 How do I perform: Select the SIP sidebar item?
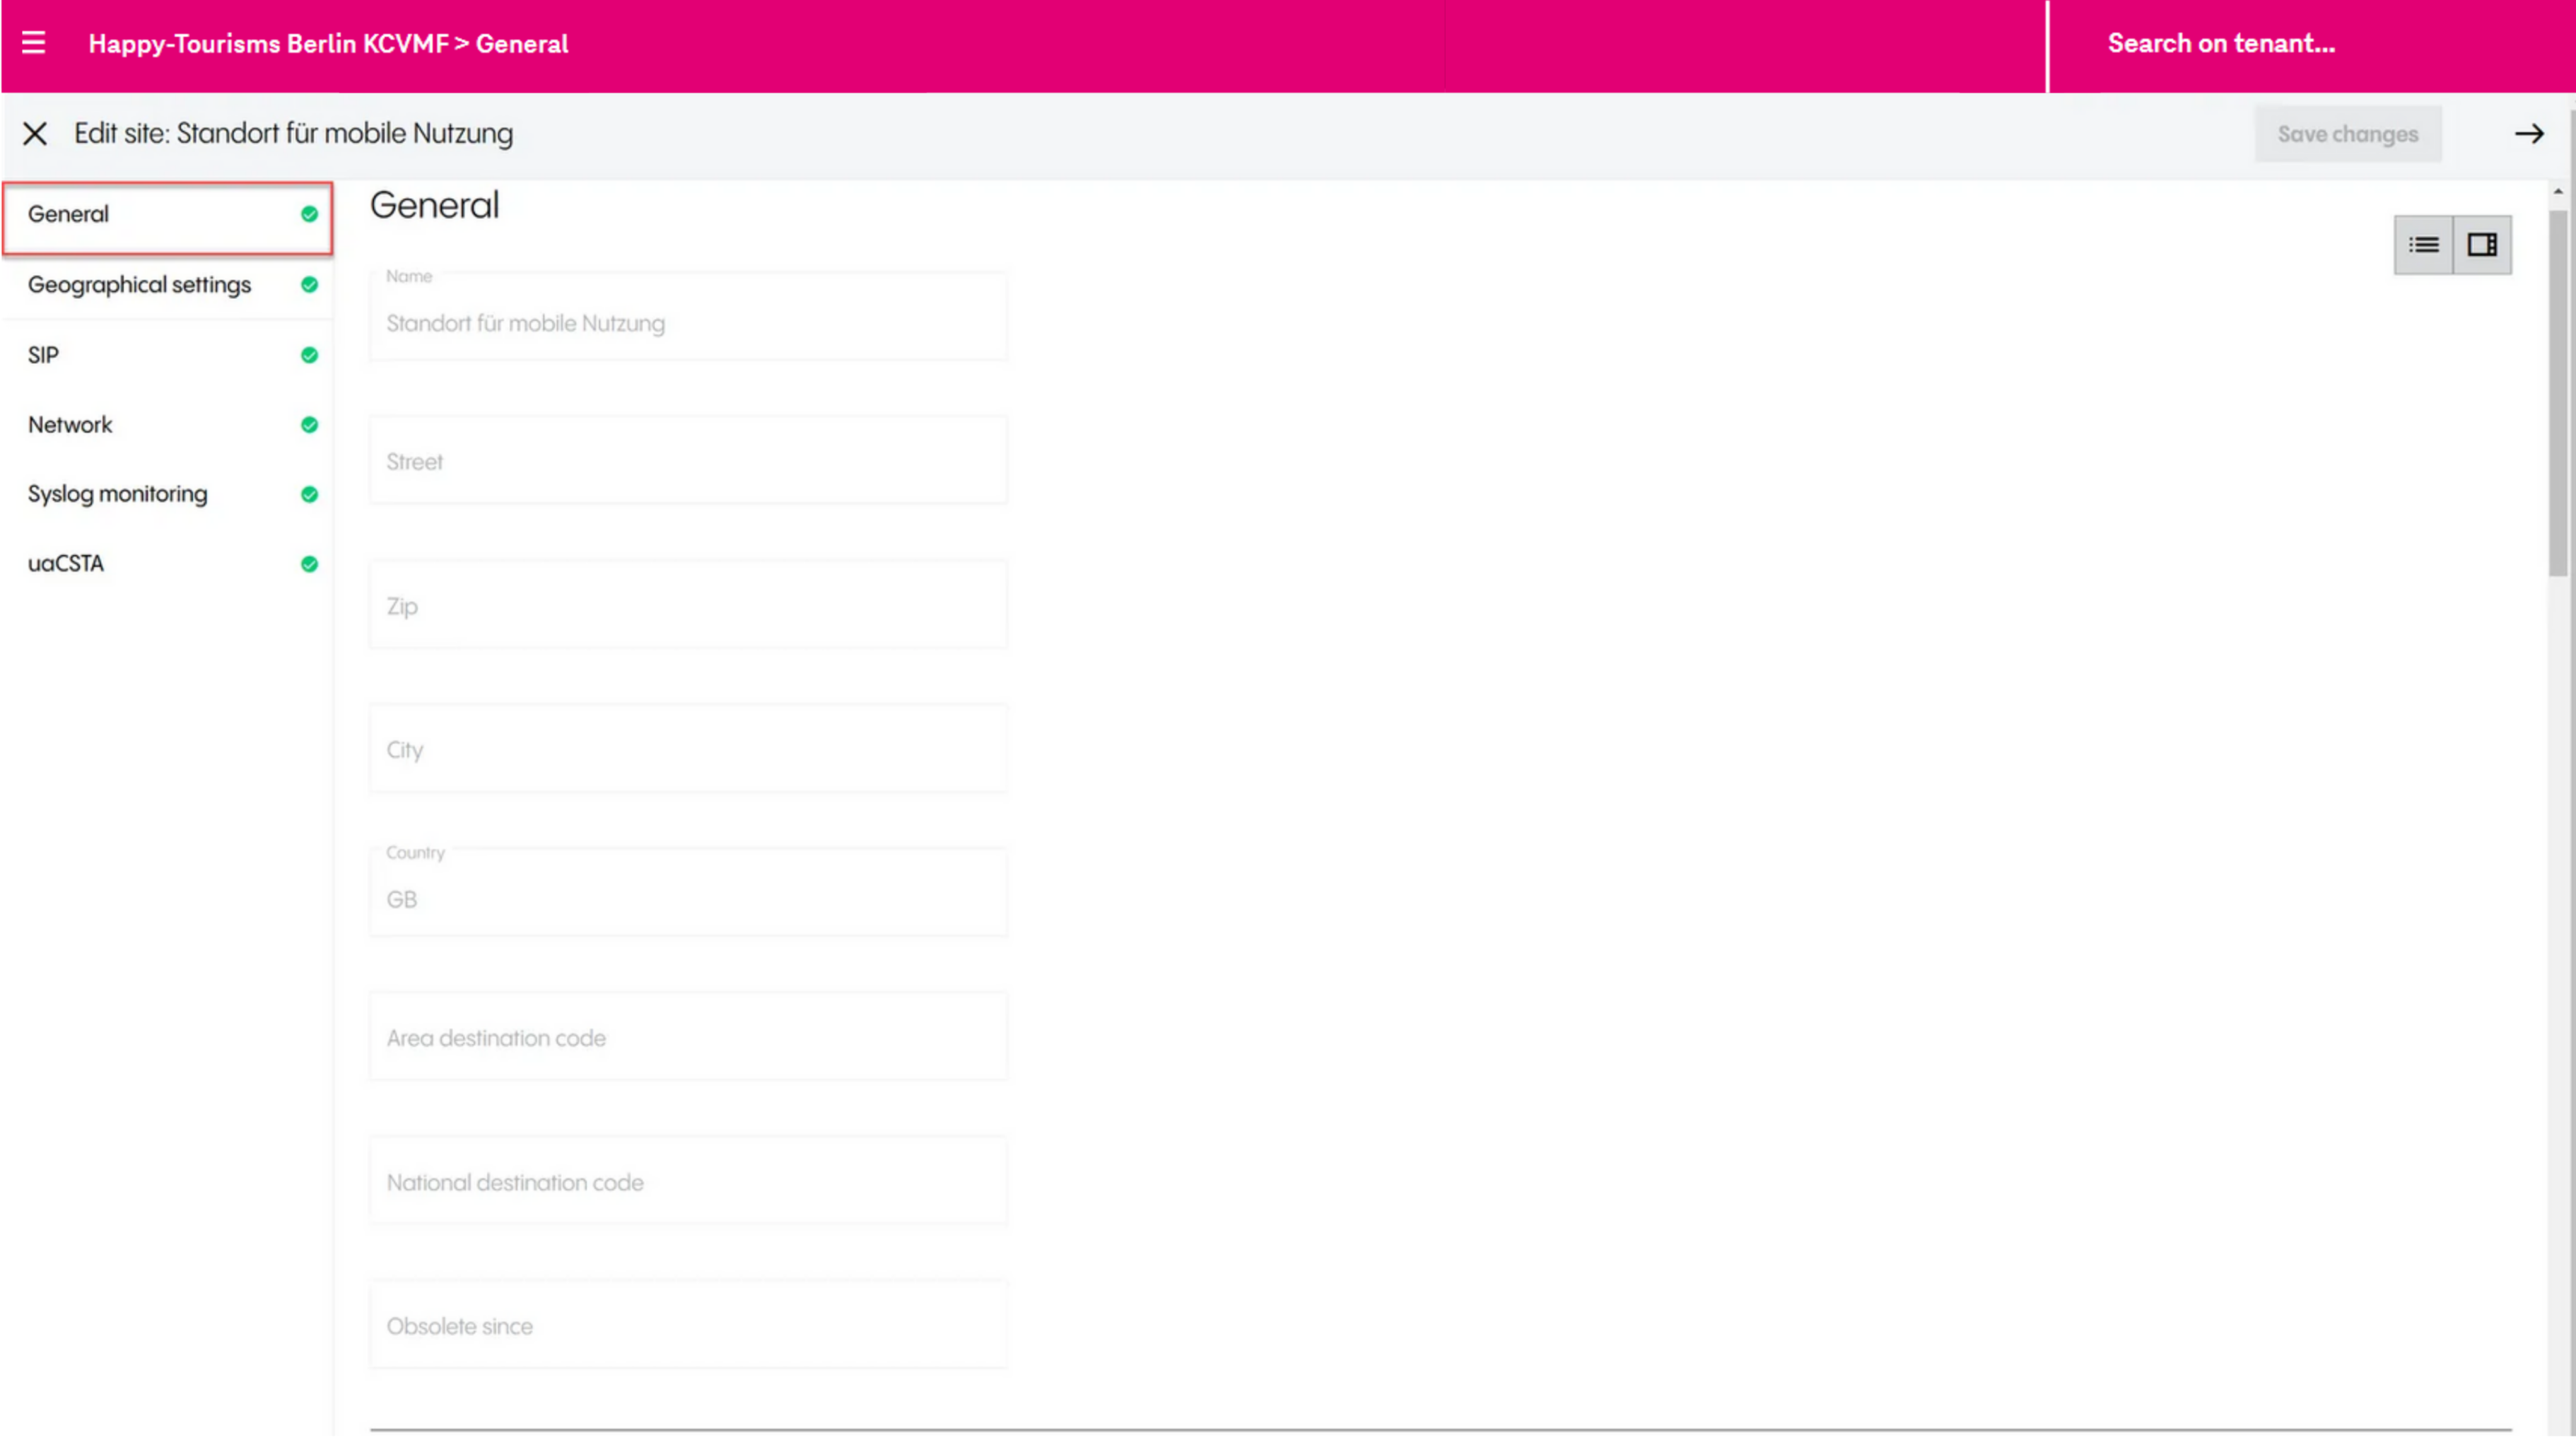[x=43, y=356]
